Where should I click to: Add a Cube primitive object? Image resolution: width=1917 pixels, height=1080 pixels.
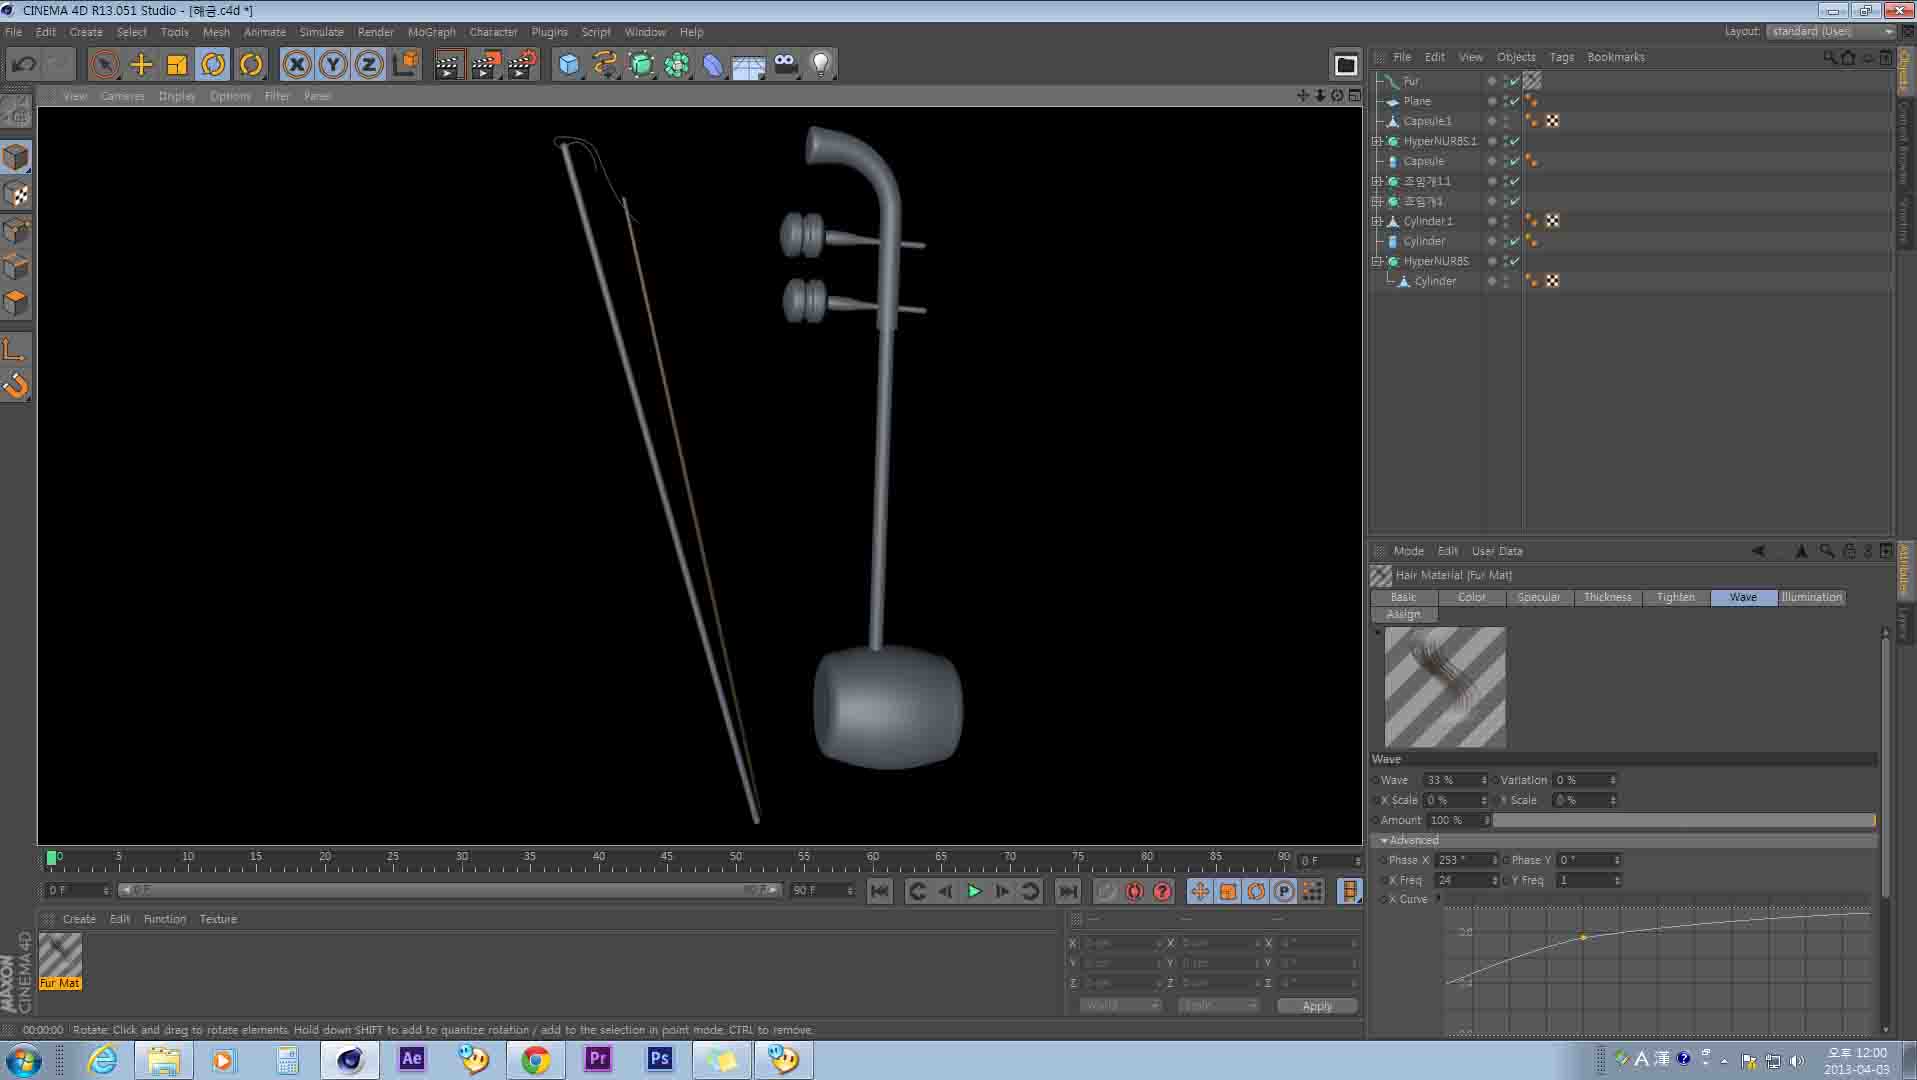[569, 65]
